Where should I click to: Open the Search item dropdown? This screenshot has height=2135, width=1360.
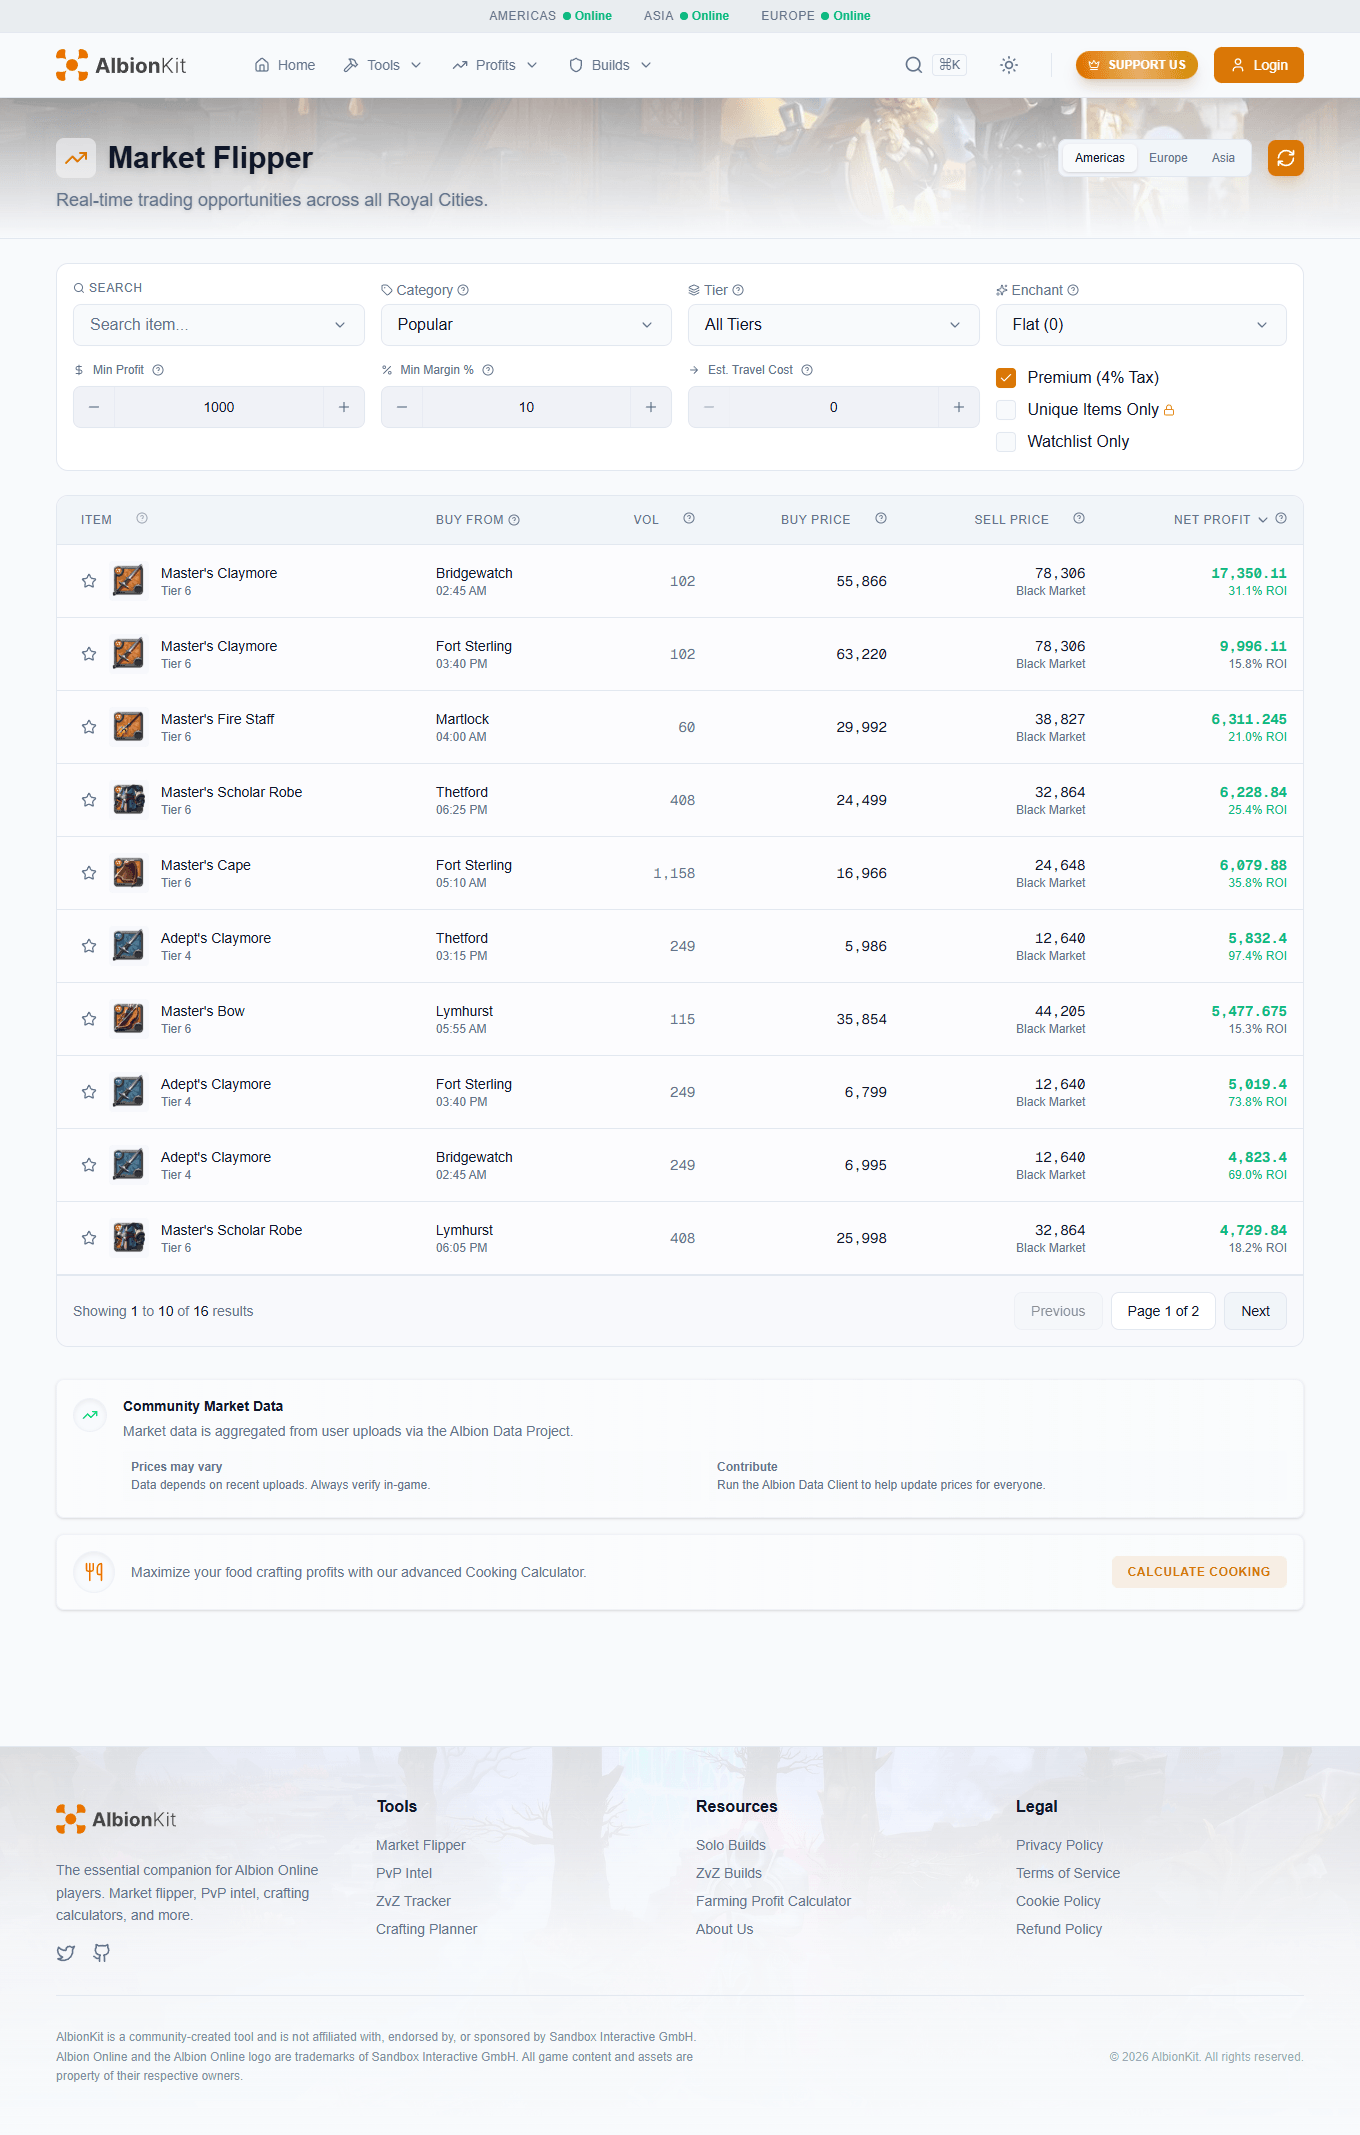click(x=219, y=325)
